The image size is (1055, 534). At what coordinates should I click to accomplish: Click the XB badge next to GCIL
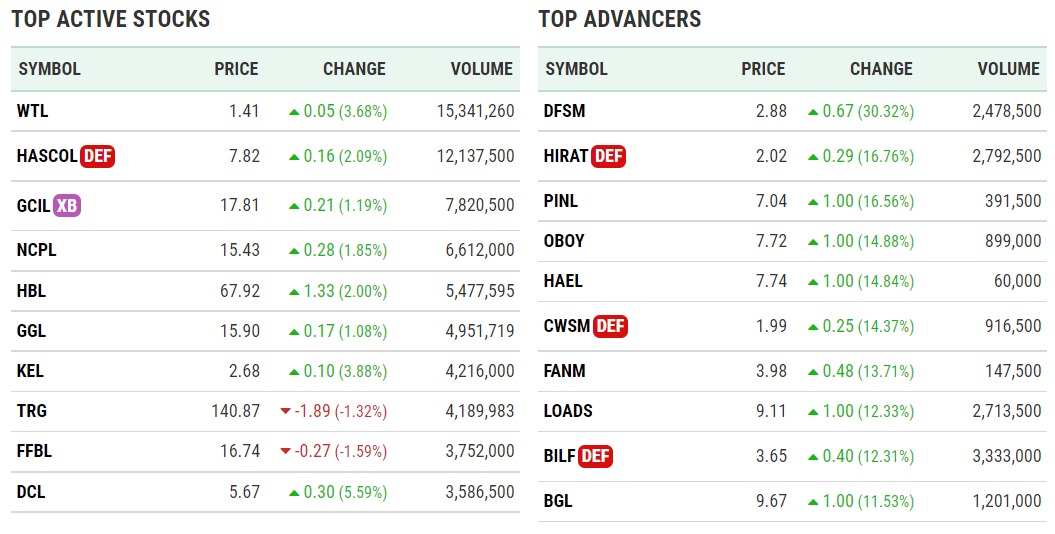pyautogui.click(x=67, y=205)
